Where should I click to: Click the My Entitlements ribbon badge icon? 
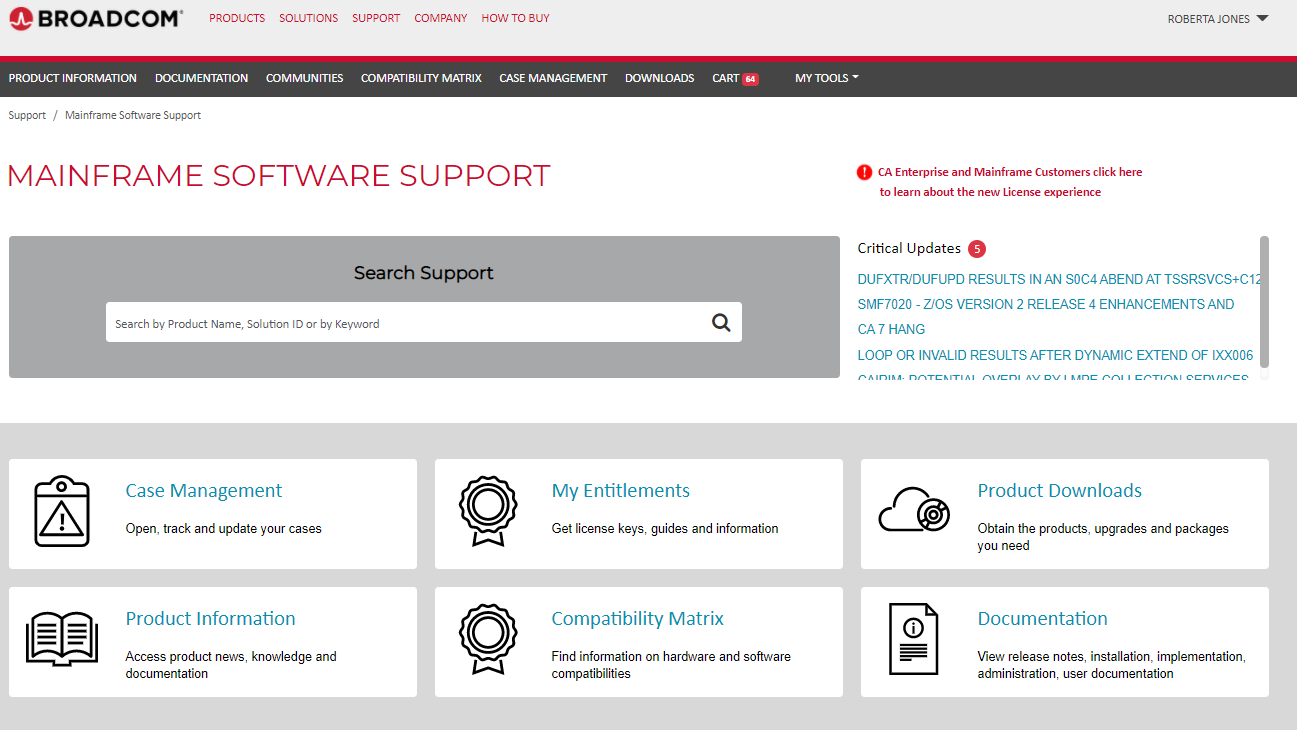(x=487, y=512)
